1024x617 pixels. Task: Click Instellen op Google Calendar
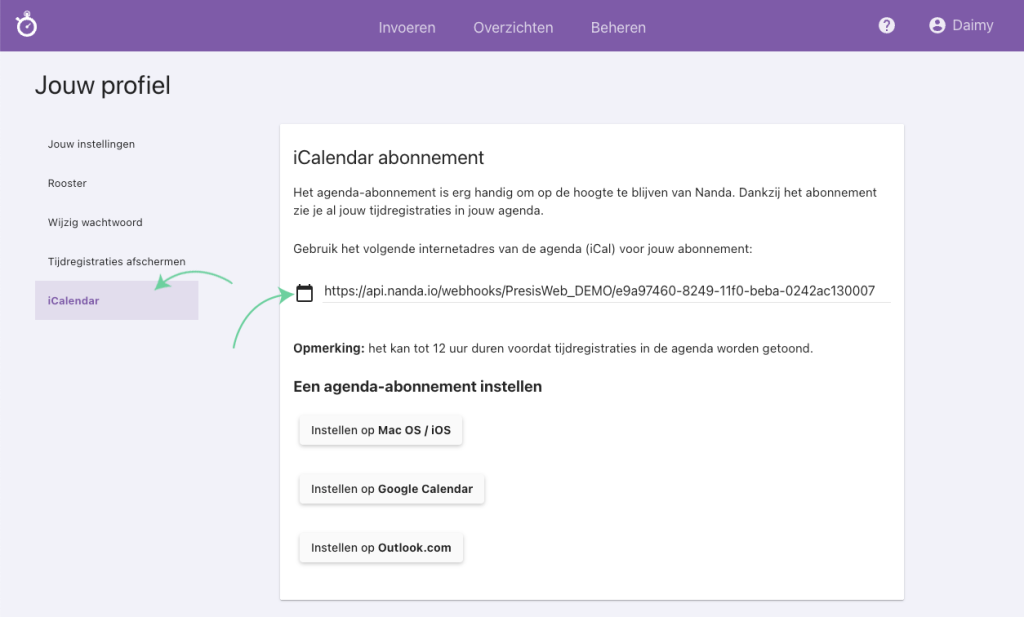coord(391,489)
